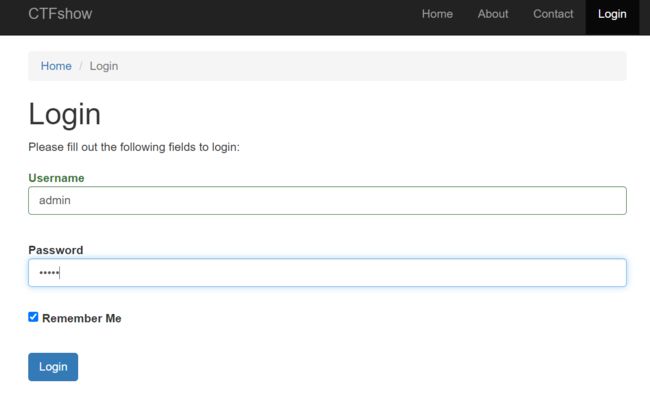Uncheck the Remember Me checkbox
Screen dimensions: 650x405
[33, 317]
